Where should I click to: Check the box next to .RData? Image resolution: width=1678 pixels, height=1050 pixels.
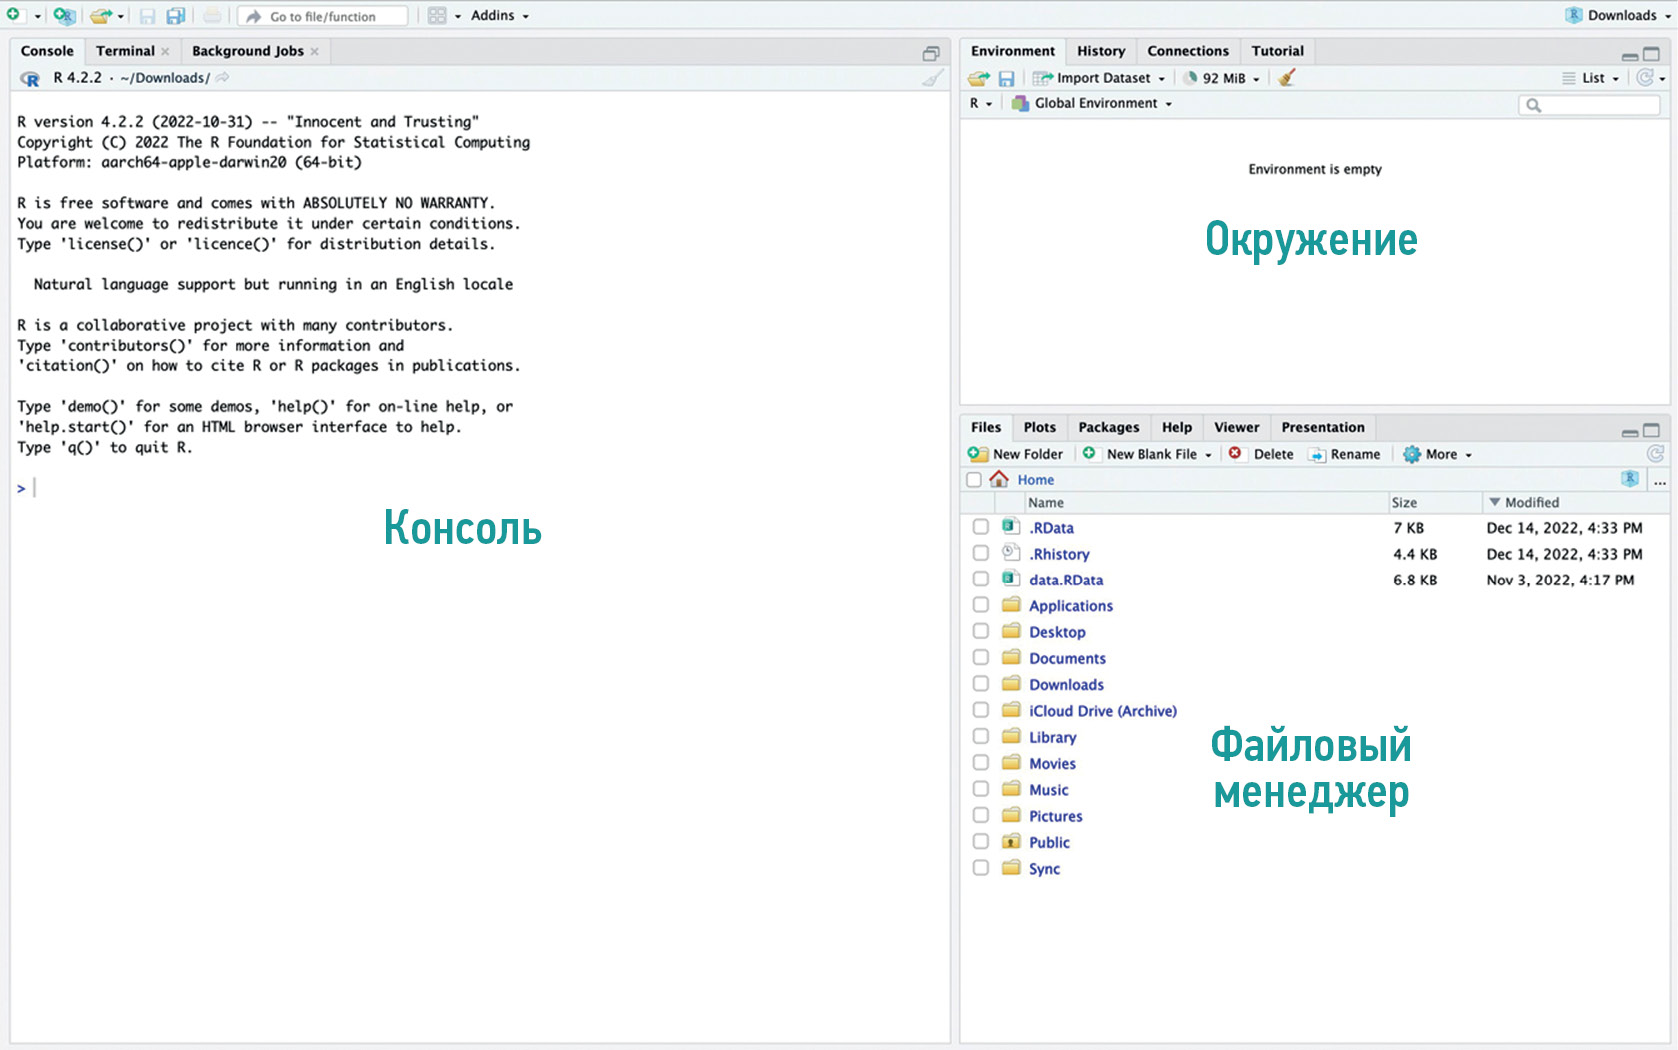pos(981,527)
